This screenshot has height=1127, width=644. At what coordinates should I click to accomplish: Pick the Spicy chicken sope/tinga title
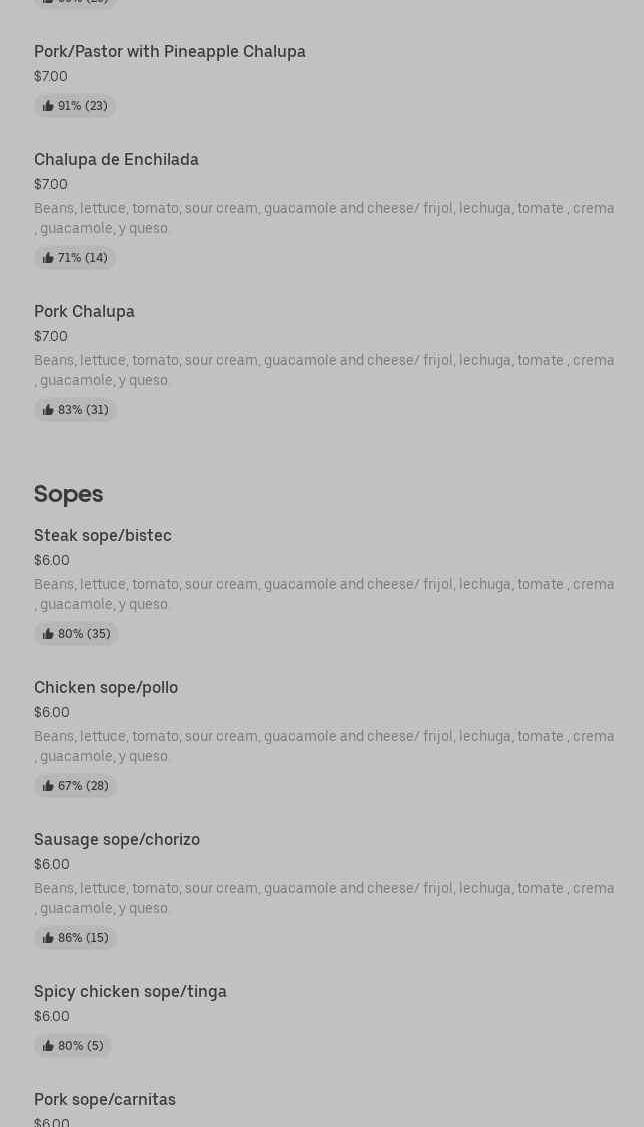pos(130,992)
